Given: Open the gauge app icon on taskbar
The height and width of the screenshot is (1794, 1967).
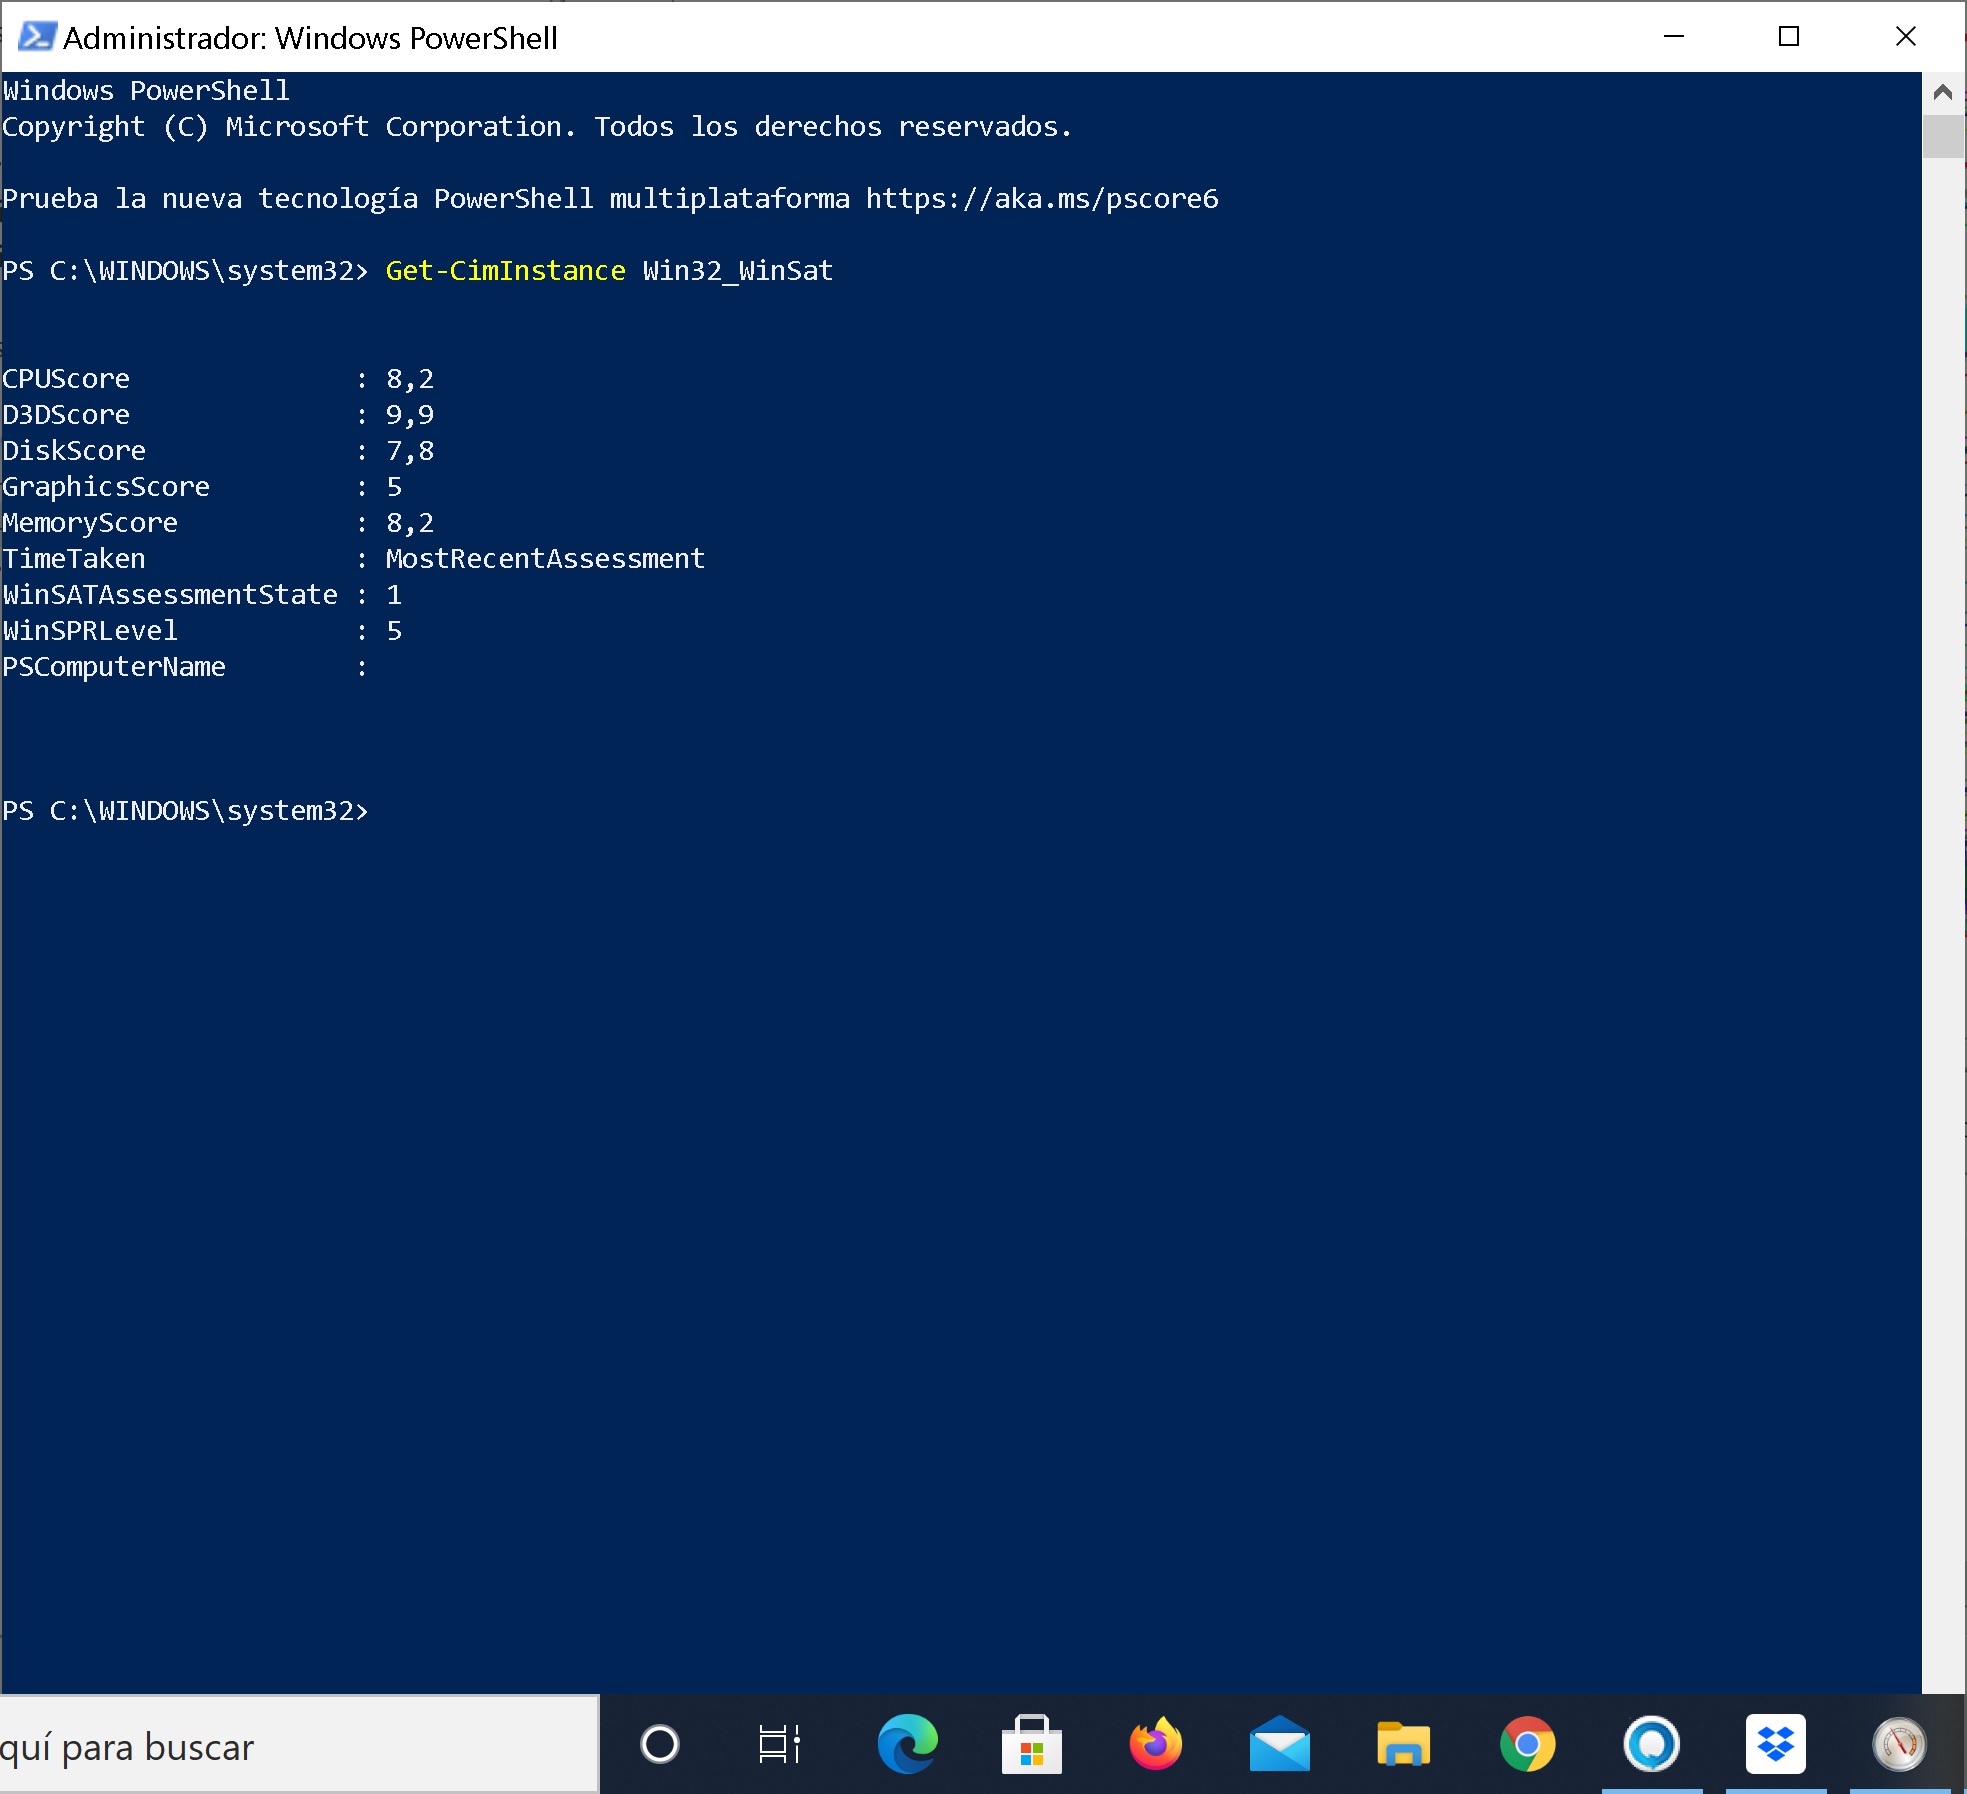Looking at the screenshot, I should click(x=1899, y=1745).
